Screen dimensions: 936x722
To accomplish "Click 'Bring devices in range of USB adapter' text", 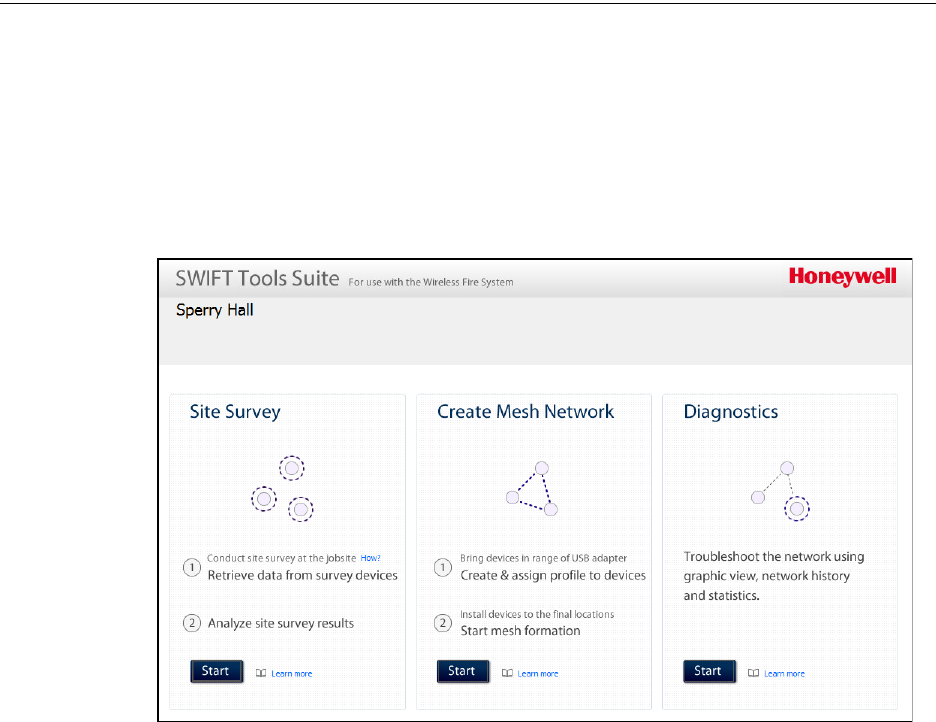I will pyautogui.click(x=543, y=559).
